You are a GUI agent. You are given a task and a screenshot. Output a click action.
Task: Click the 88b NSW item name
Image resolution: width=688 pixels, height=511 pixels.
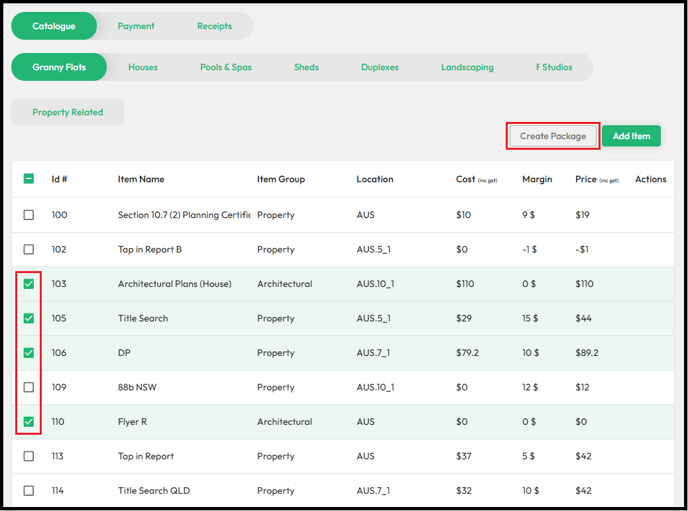(137, 387)
